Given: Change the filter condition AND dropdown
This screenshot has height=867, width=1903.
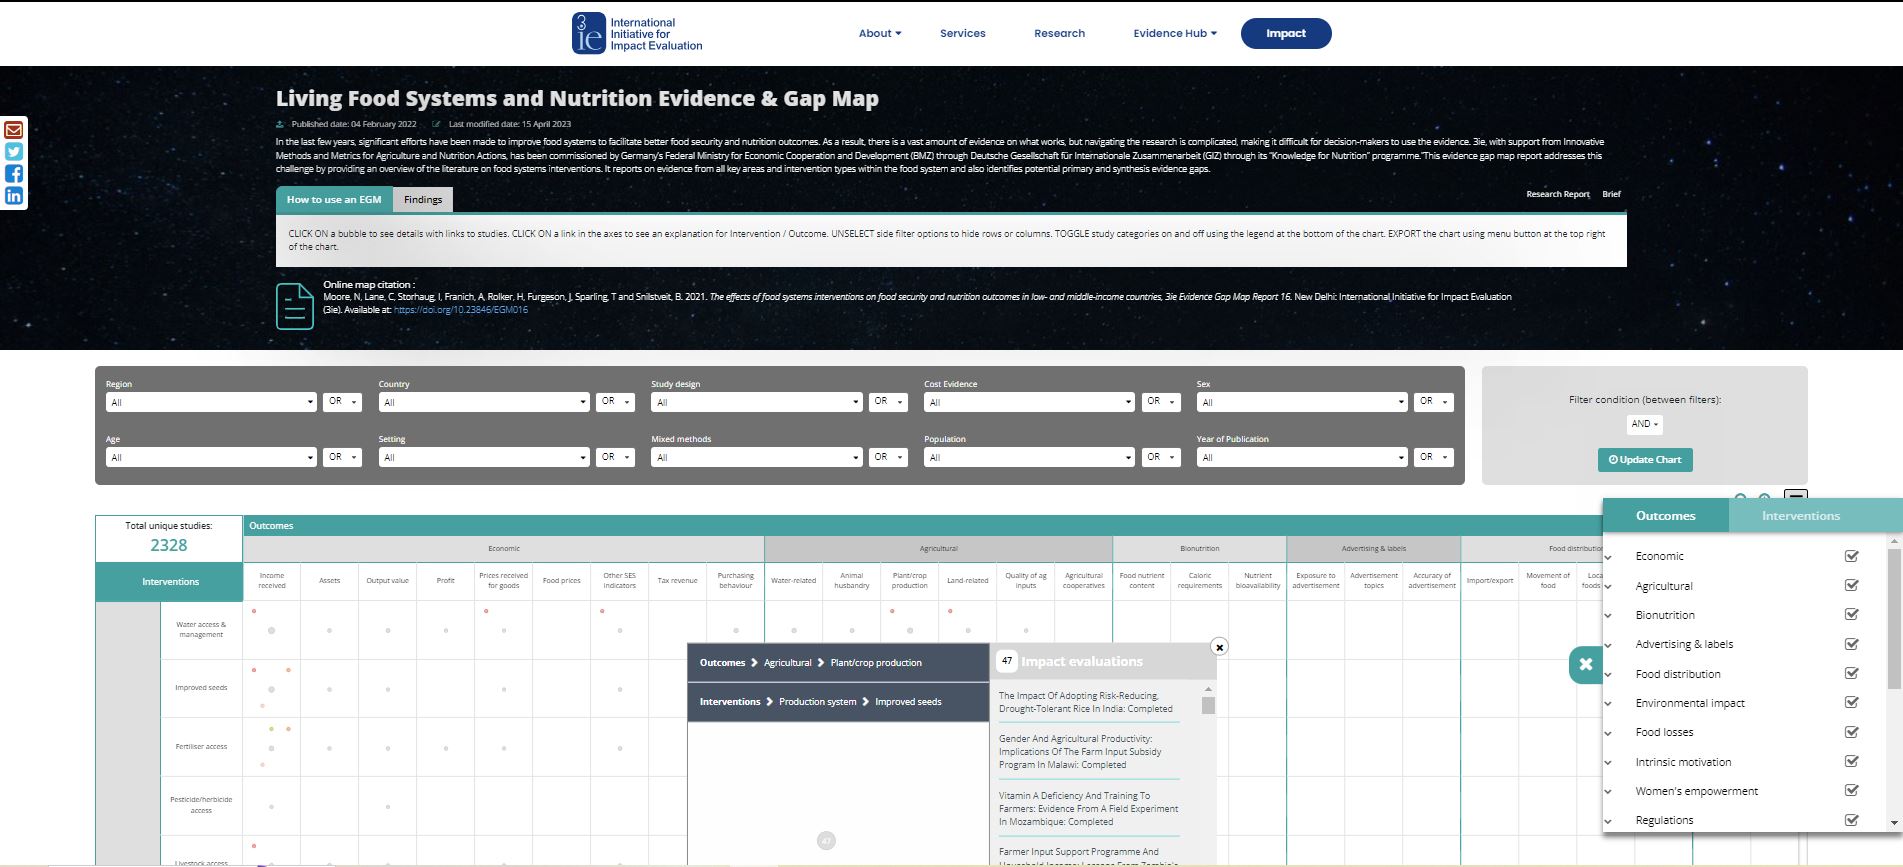Looking at the screenshot, I should [x=1645, y=424].
